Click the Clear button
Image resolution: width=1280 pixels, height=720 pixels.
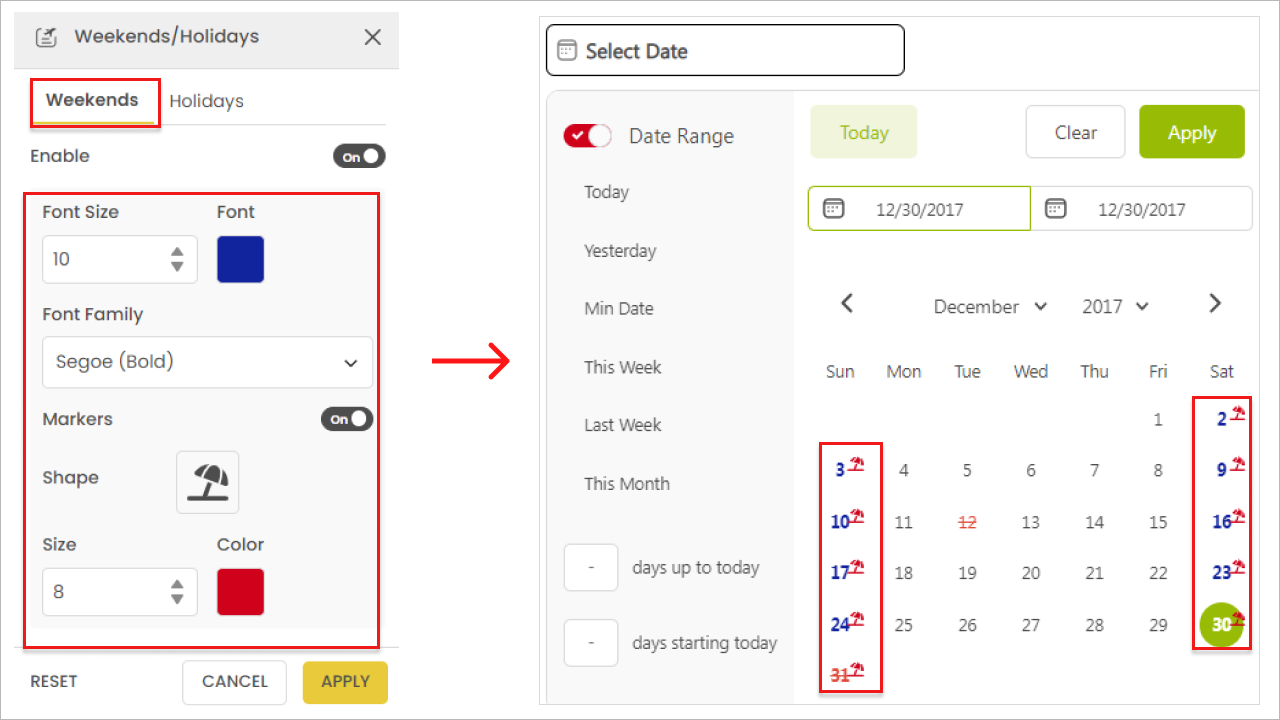click(x=1075, y=132)
